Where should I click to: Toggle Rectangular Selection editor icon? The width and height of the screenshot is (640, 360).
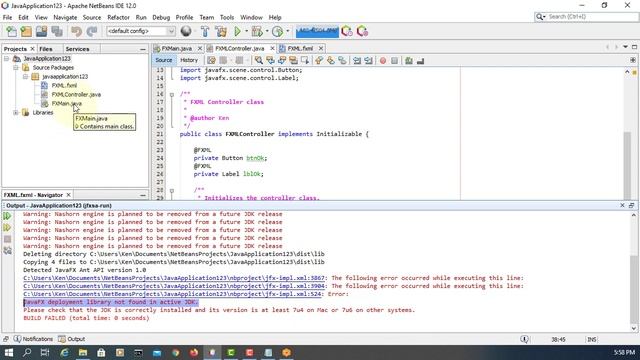pyautogui.click(x=305, y=60)
